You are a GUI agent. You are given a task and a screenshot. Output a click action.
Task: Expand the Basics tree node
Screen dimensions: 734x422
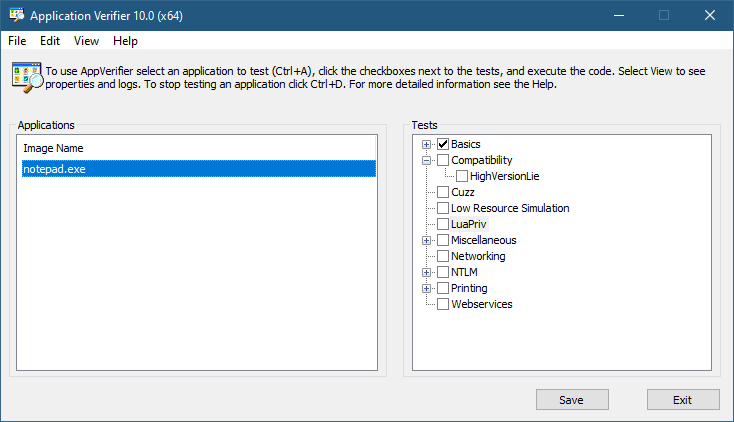(426, 144)
